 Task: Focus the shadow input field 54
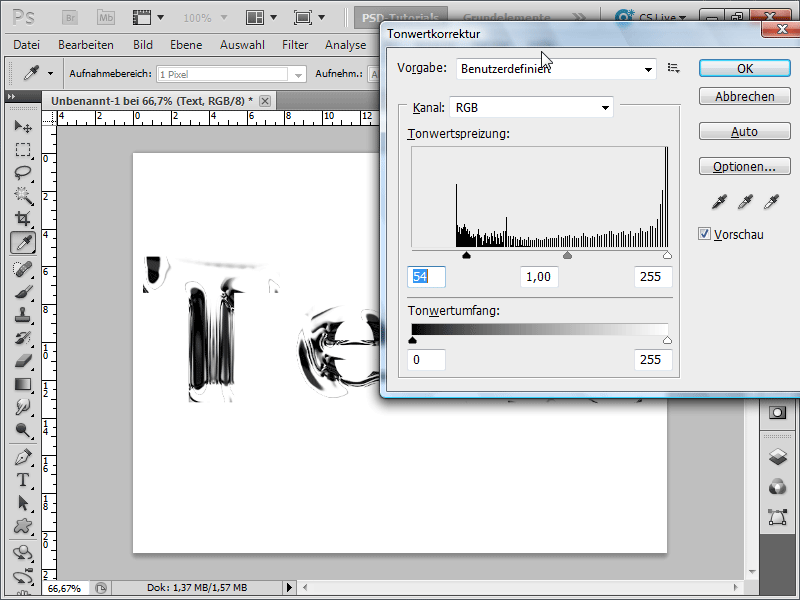(427, 277)
